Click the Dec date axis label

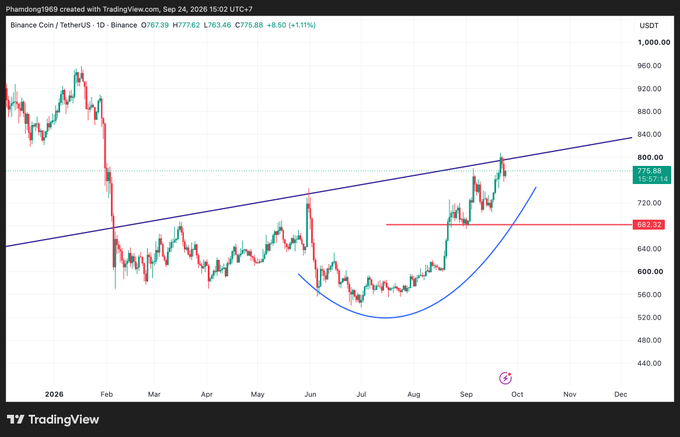(621, 395)
